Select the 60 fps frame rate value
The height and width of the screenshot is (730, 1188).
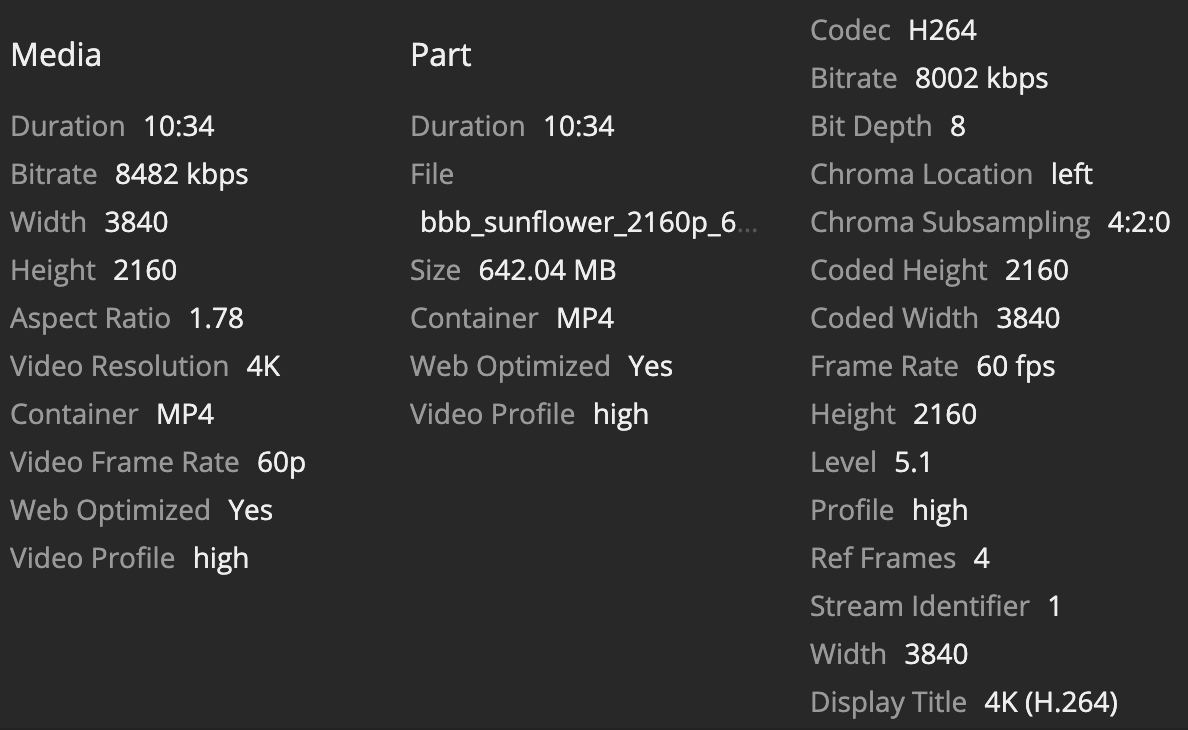pyautogui.click(x=1015, y=366)
